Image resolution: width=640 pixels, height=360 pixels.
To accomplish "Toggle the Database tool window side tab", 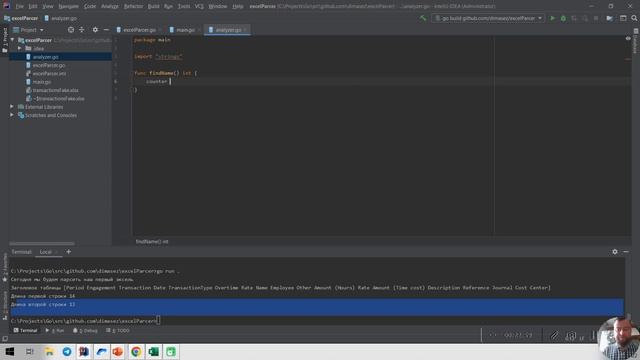I will coord(636,41).
